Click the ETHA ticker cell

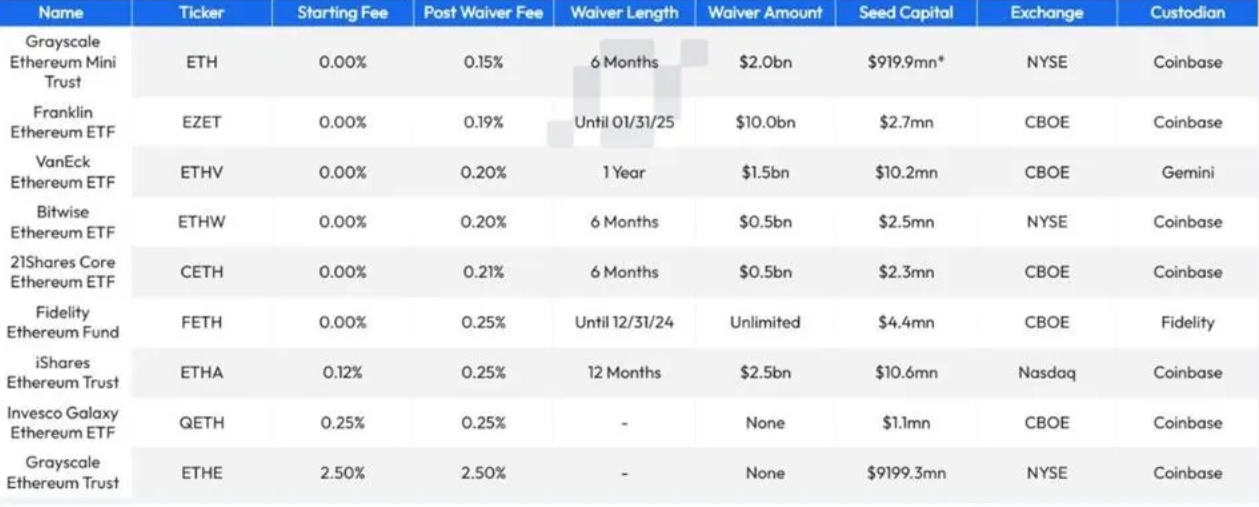201,372
